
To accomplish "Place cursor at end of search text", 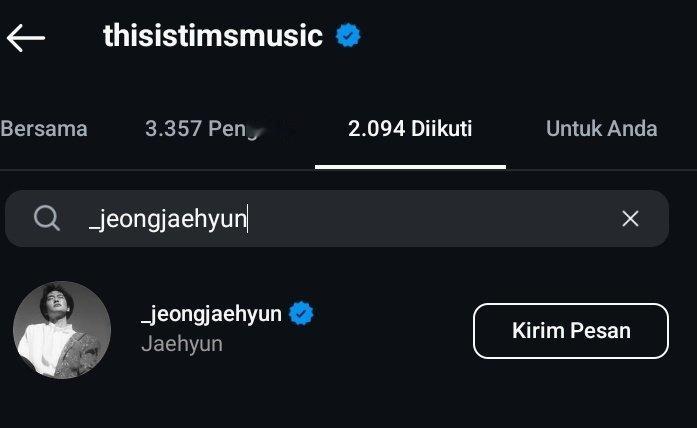I will (248, 219).
